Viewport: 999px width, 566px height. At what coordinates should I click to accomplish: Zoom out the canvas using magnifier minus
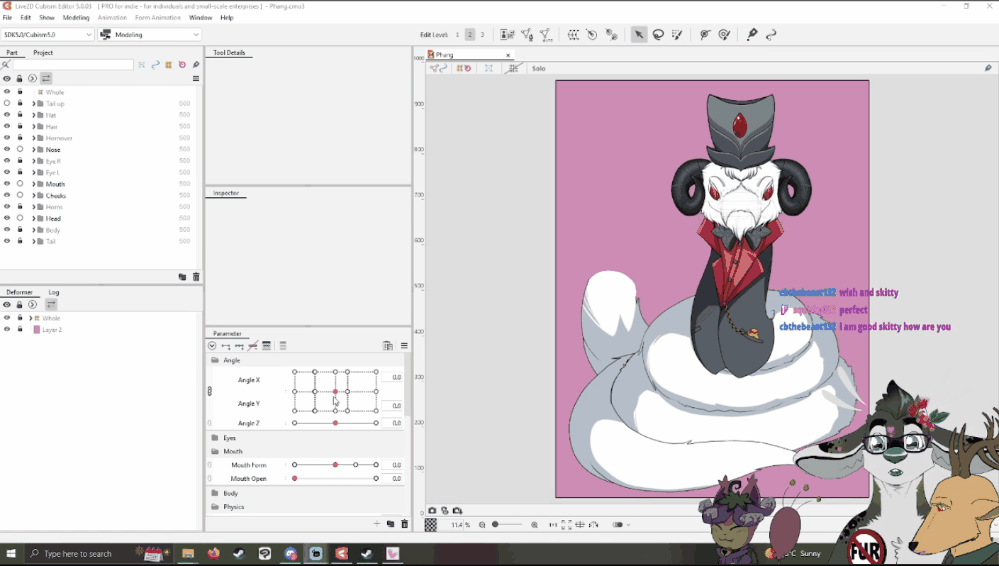[x=482, y=525]
